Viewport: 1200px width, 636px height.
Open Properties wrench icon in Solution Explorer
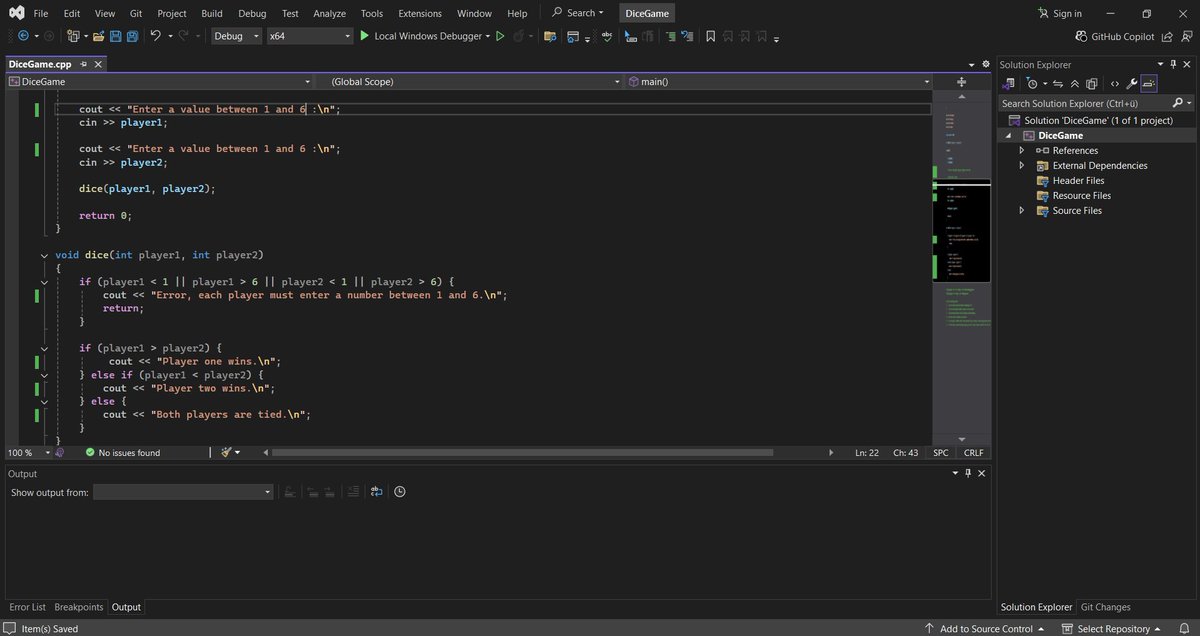coord(1132,84)
